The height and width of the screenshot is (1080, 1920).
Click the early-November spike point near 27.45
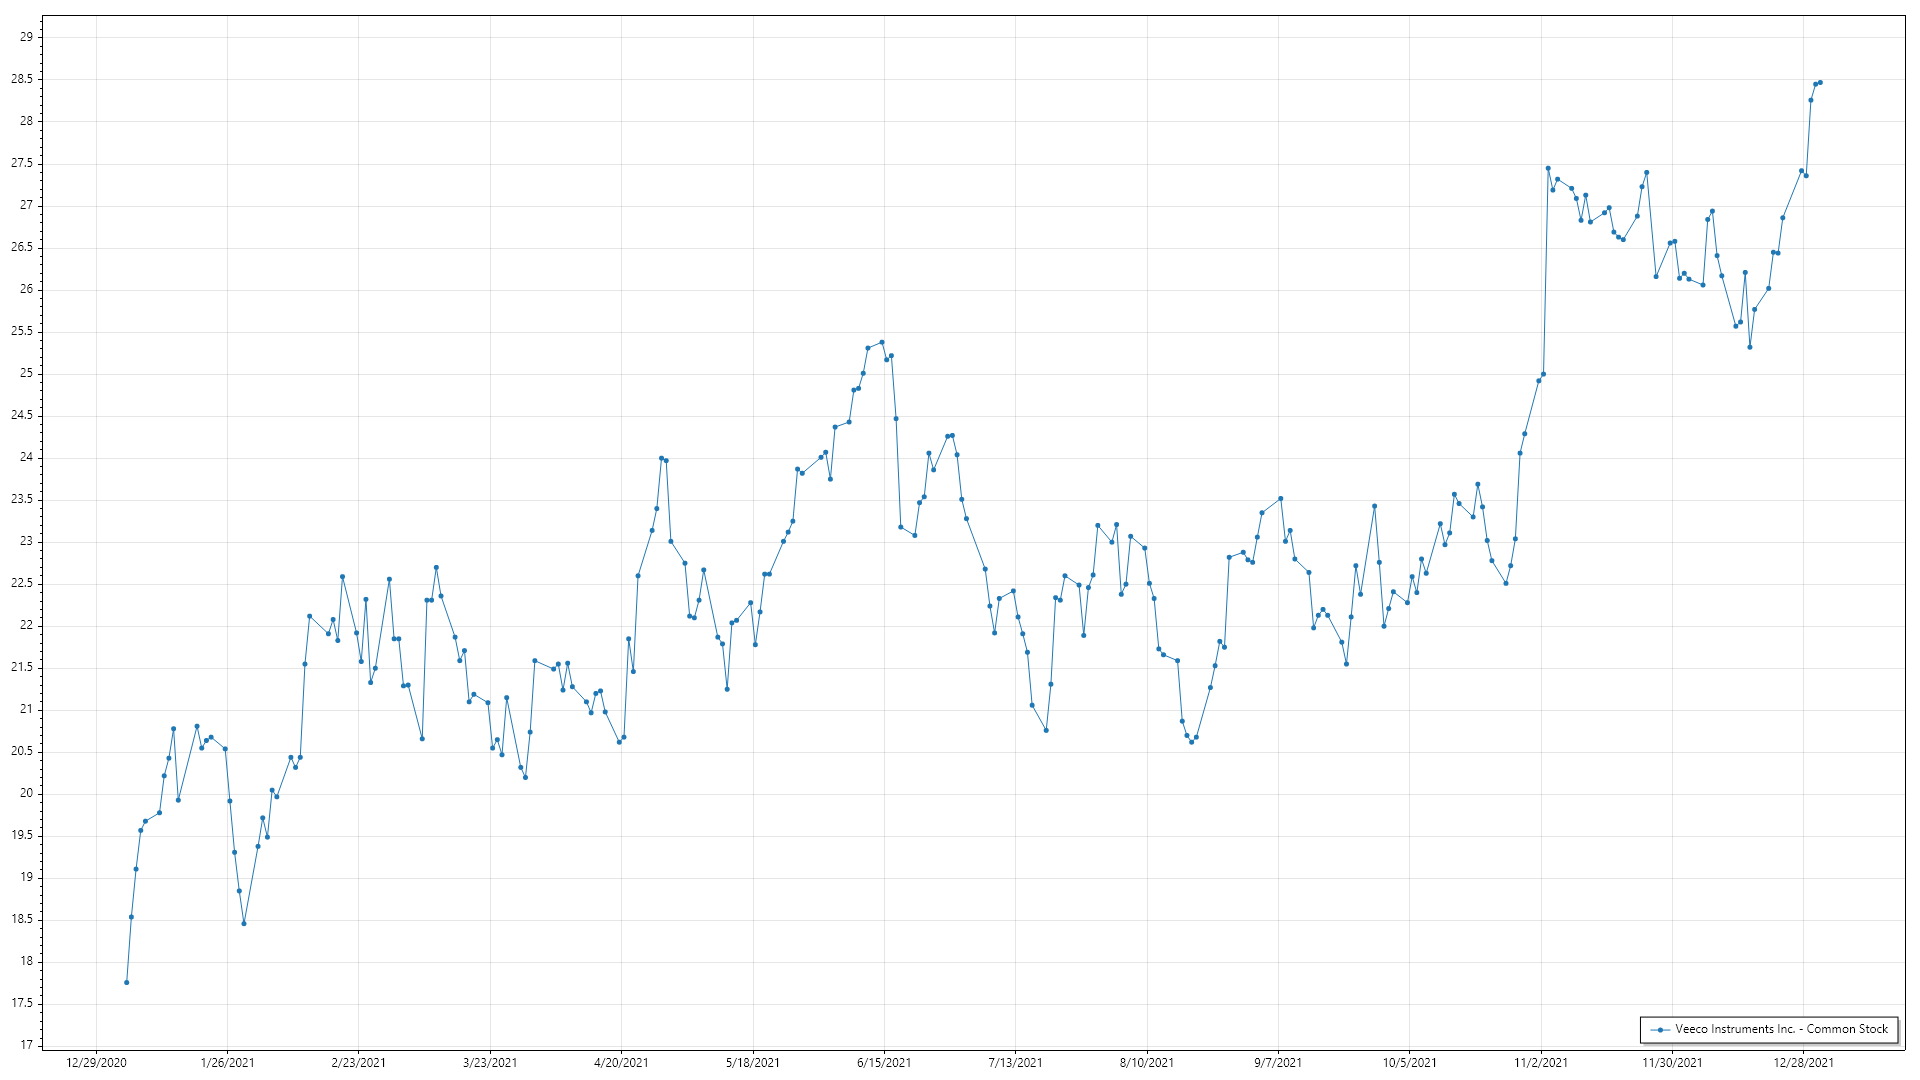click(1548, 168)
